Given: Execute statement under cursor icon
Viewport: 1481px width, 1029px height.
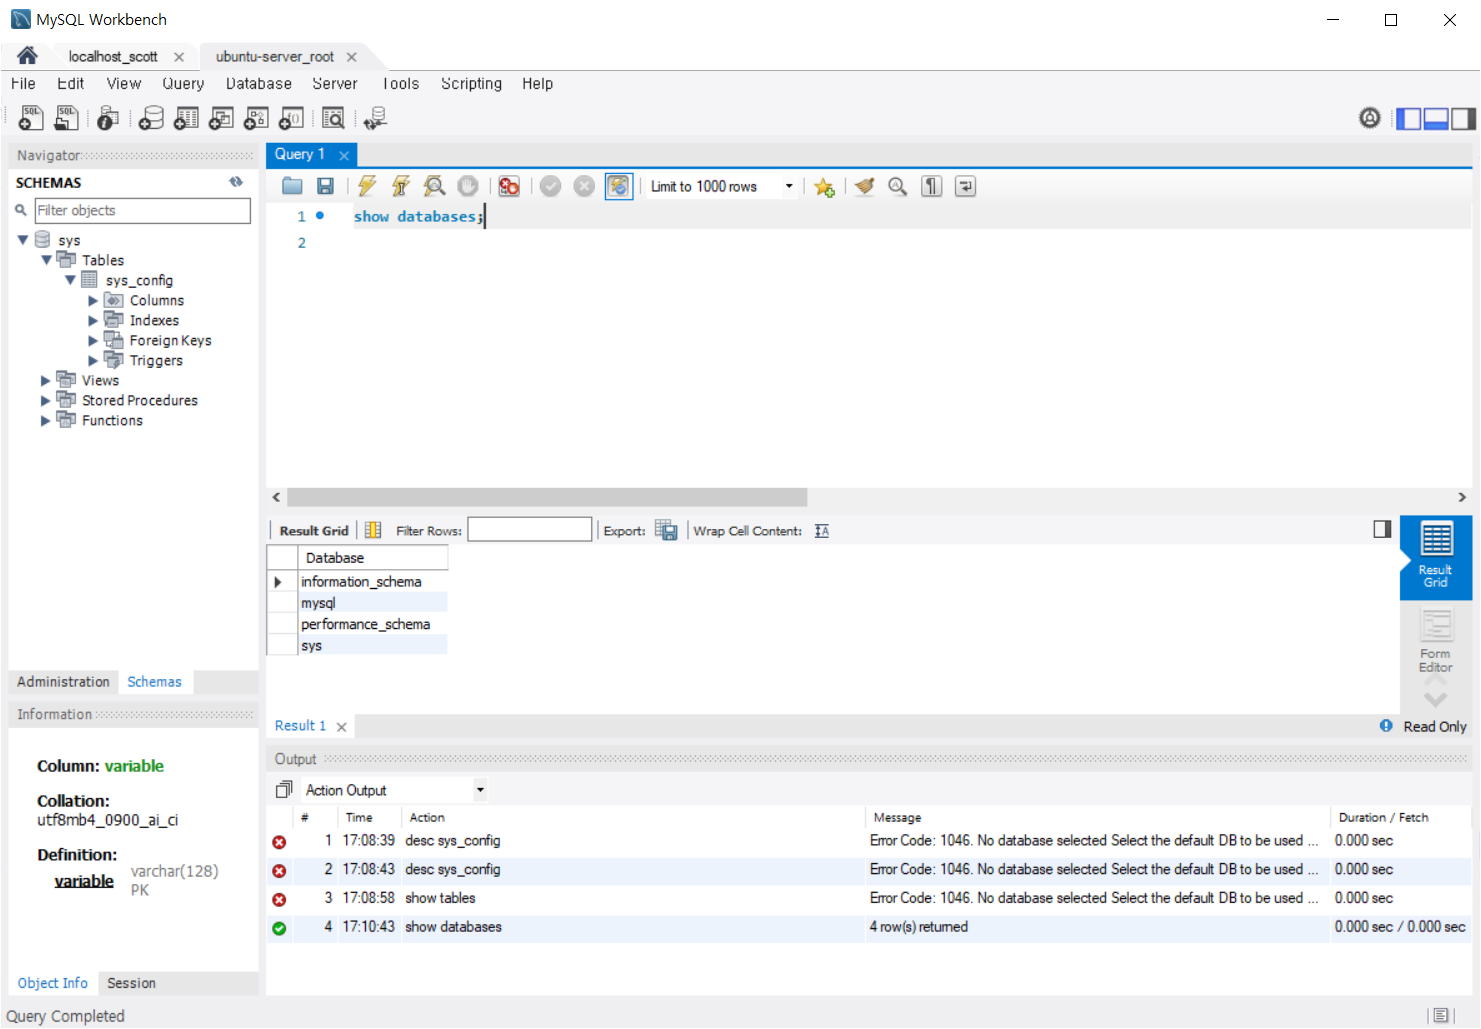Looking at the screenshot, I should pos(400,186).
